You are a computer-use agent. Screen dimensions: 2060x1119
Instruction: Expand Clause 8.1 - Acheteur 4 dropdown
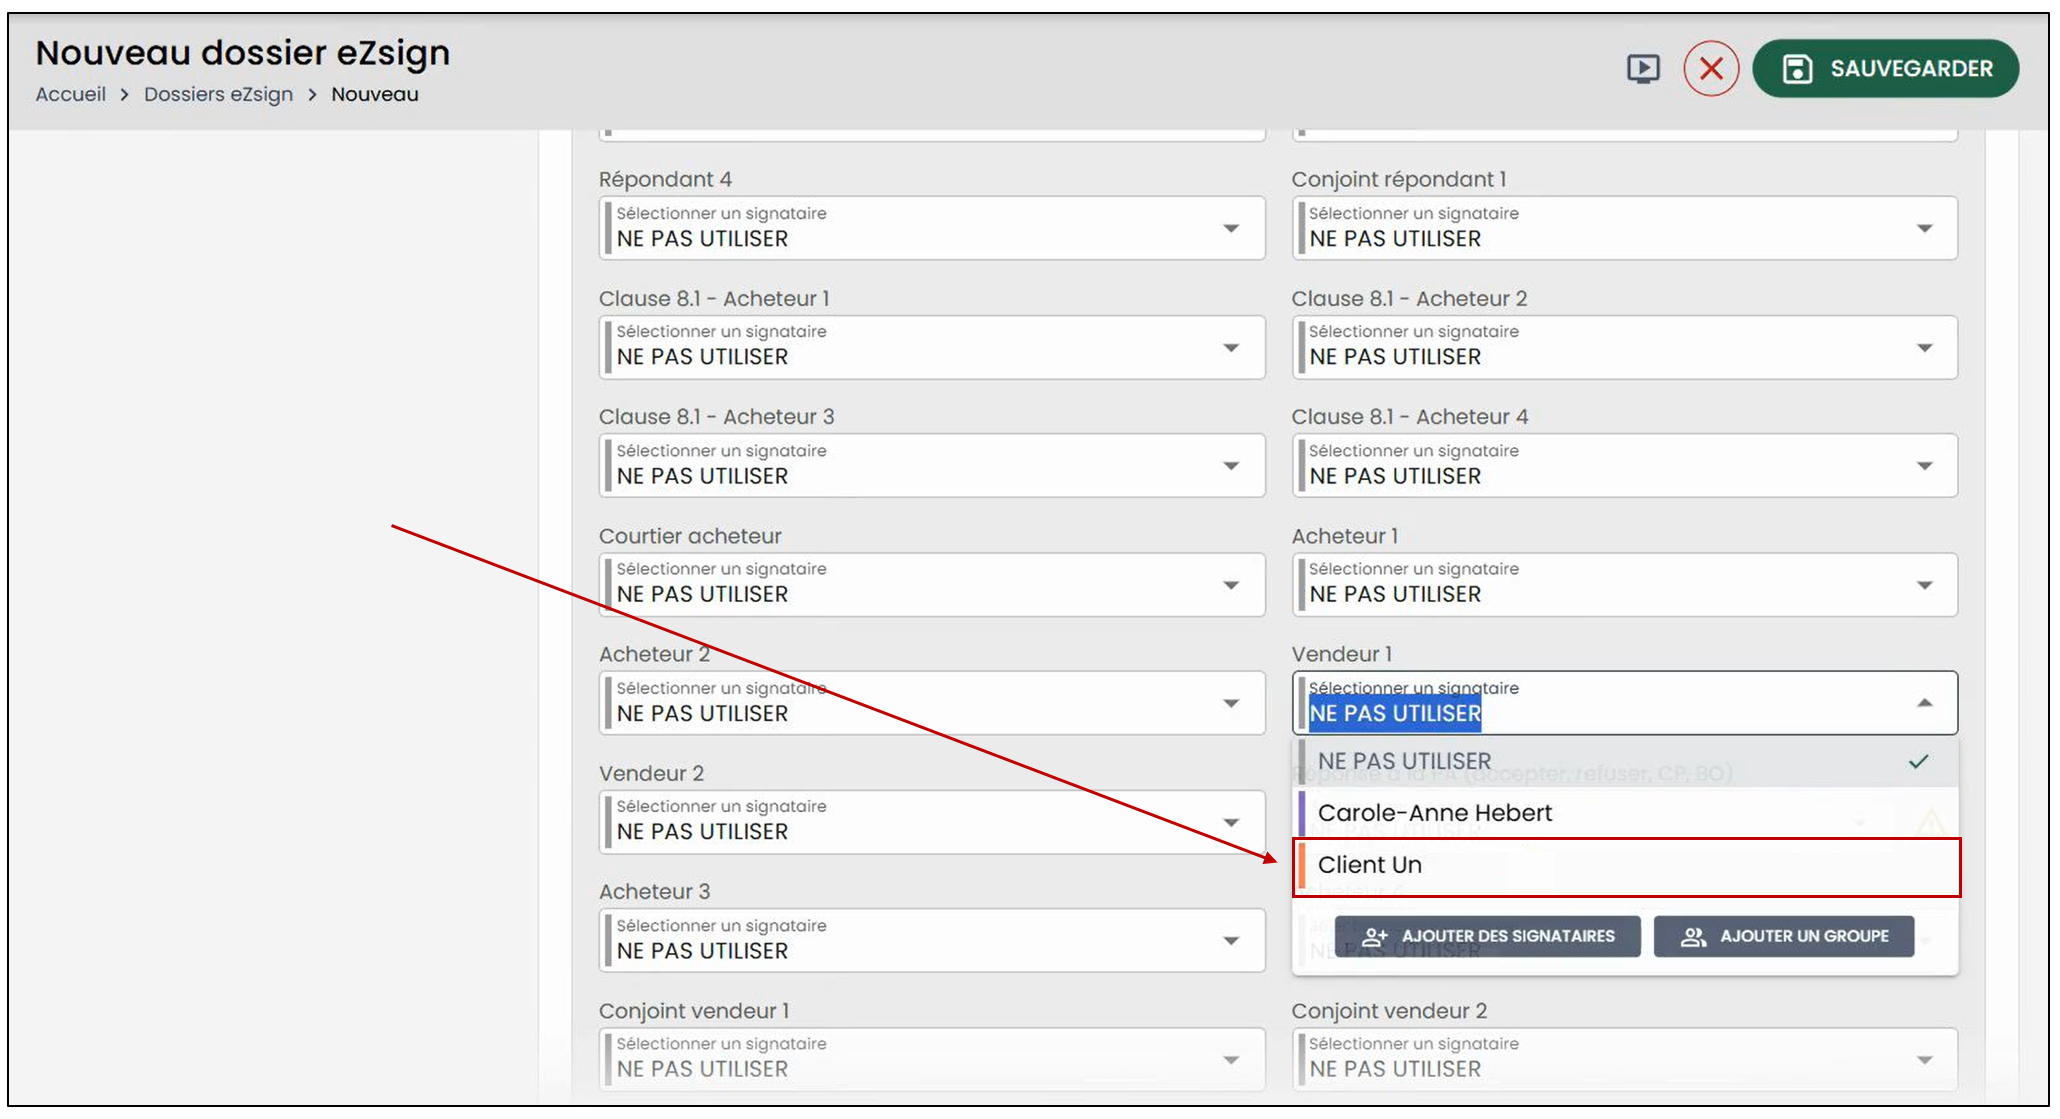coord(1625,465)
